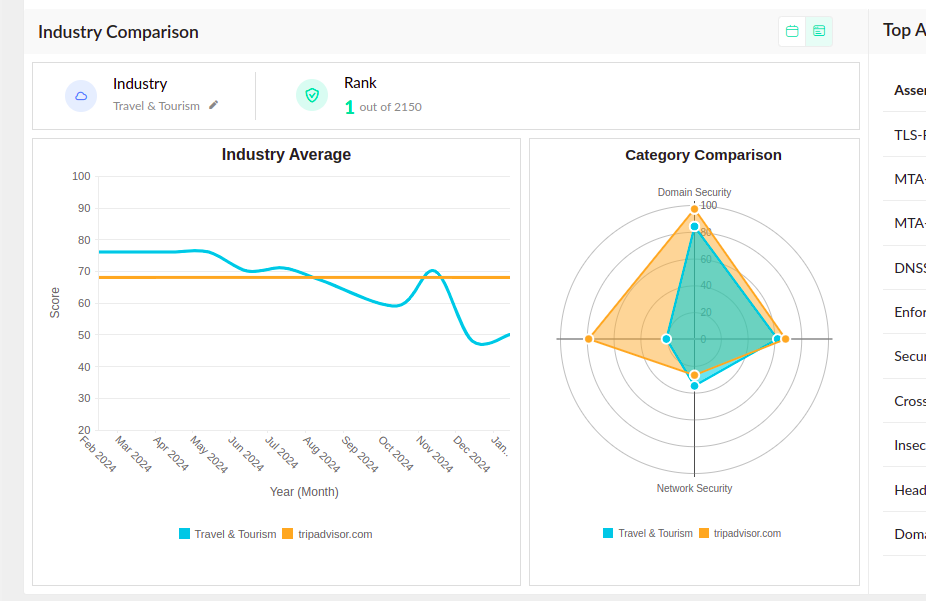The image size is (926, 601).
Task: Click the Domain Security axis label
Action: point(694,192)
